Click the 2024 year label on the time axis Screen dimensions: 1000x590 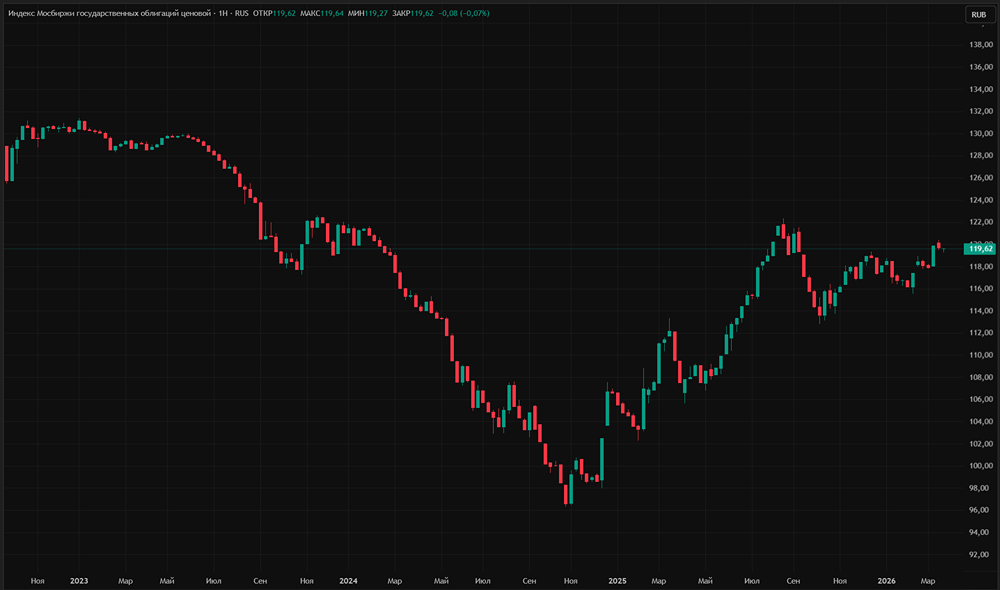(348, 581)
